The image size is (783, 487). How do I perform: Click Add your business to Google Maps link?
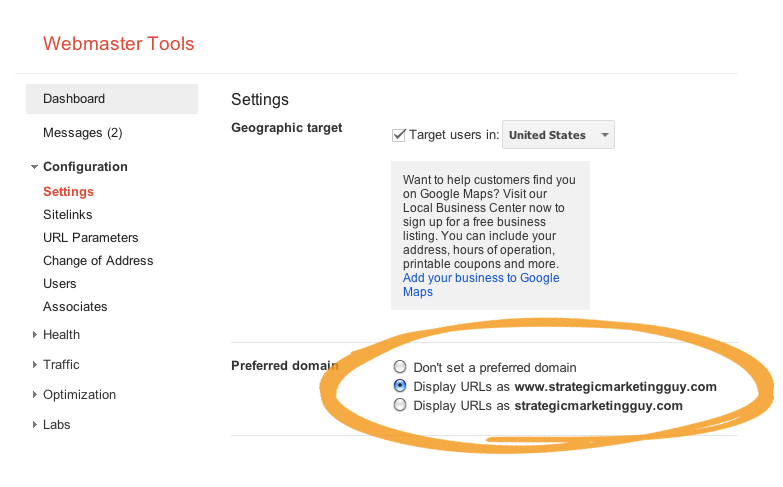[x=481, y=285]
